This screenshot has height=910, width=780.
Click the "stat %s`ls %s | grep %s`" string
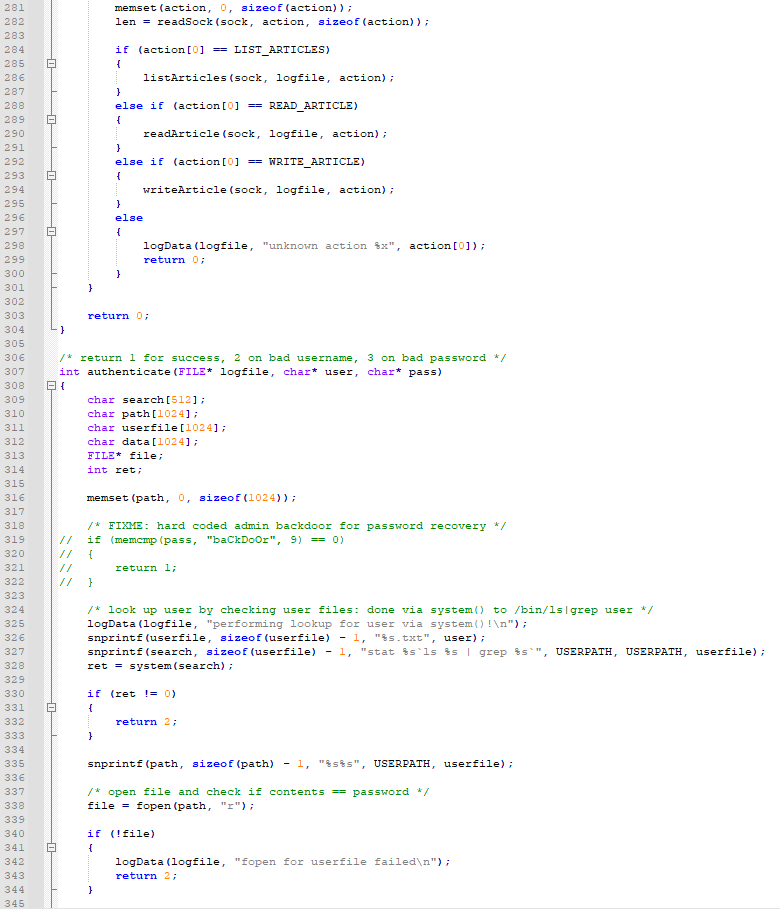[x=451, y=652]
